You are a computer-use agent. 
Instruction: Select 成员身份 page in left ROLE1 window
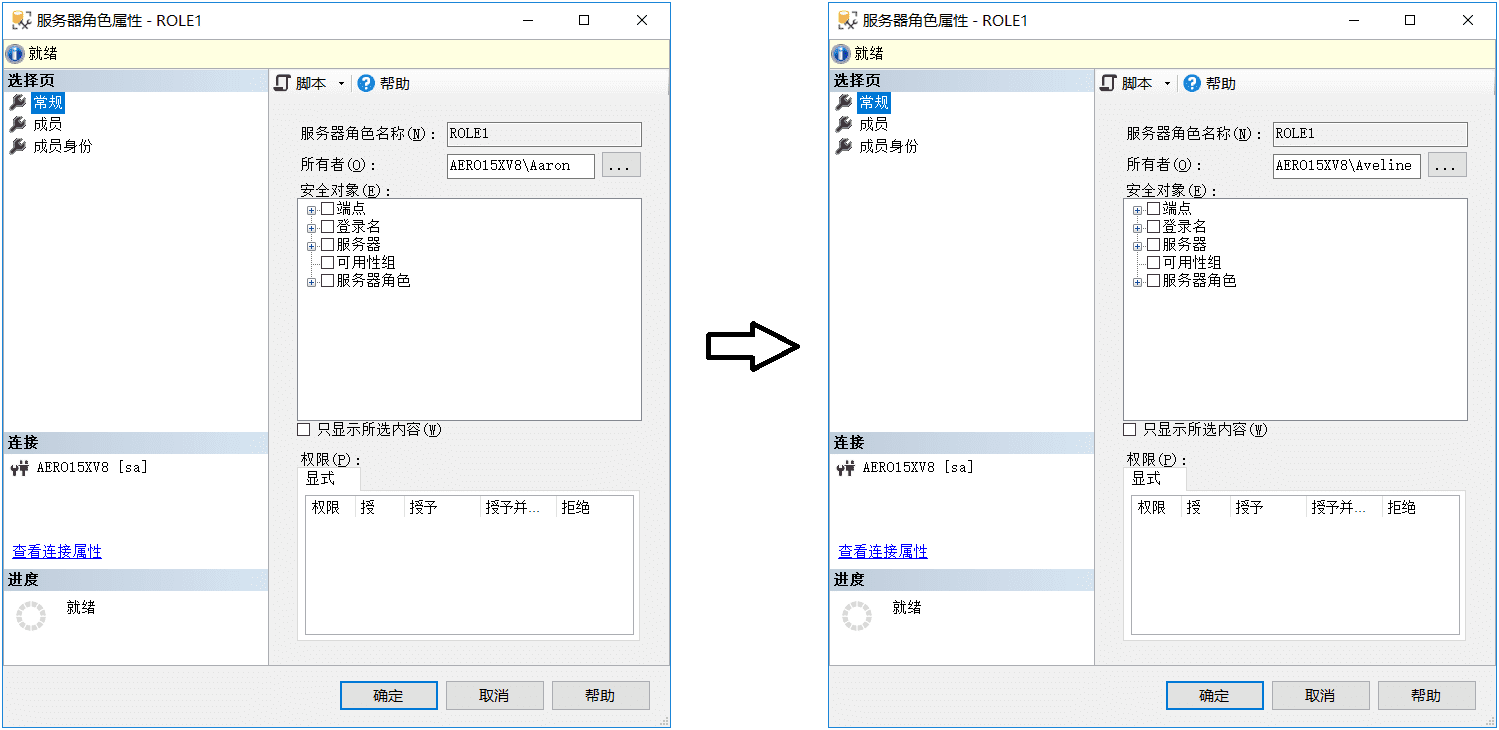(62, 146)
